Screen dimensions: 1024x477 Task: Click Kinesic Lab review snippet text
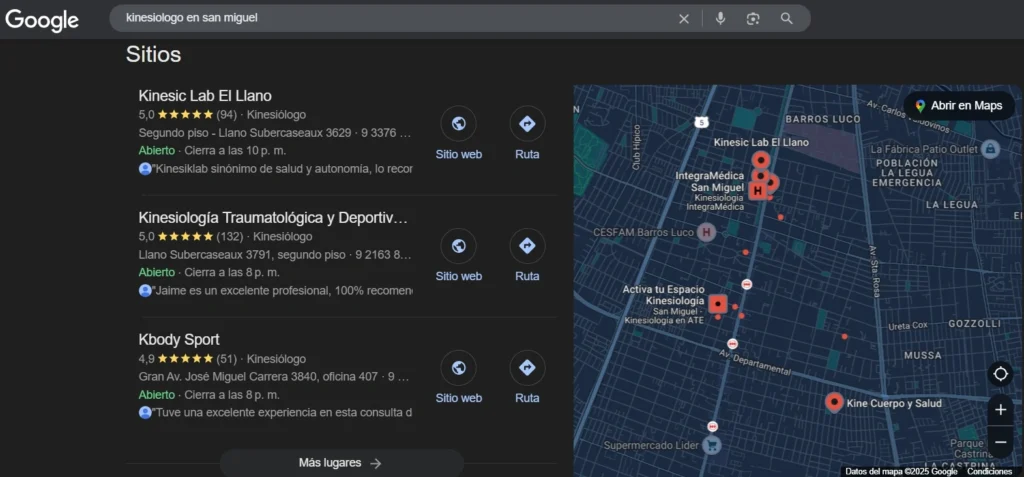(x=282, y=169)
